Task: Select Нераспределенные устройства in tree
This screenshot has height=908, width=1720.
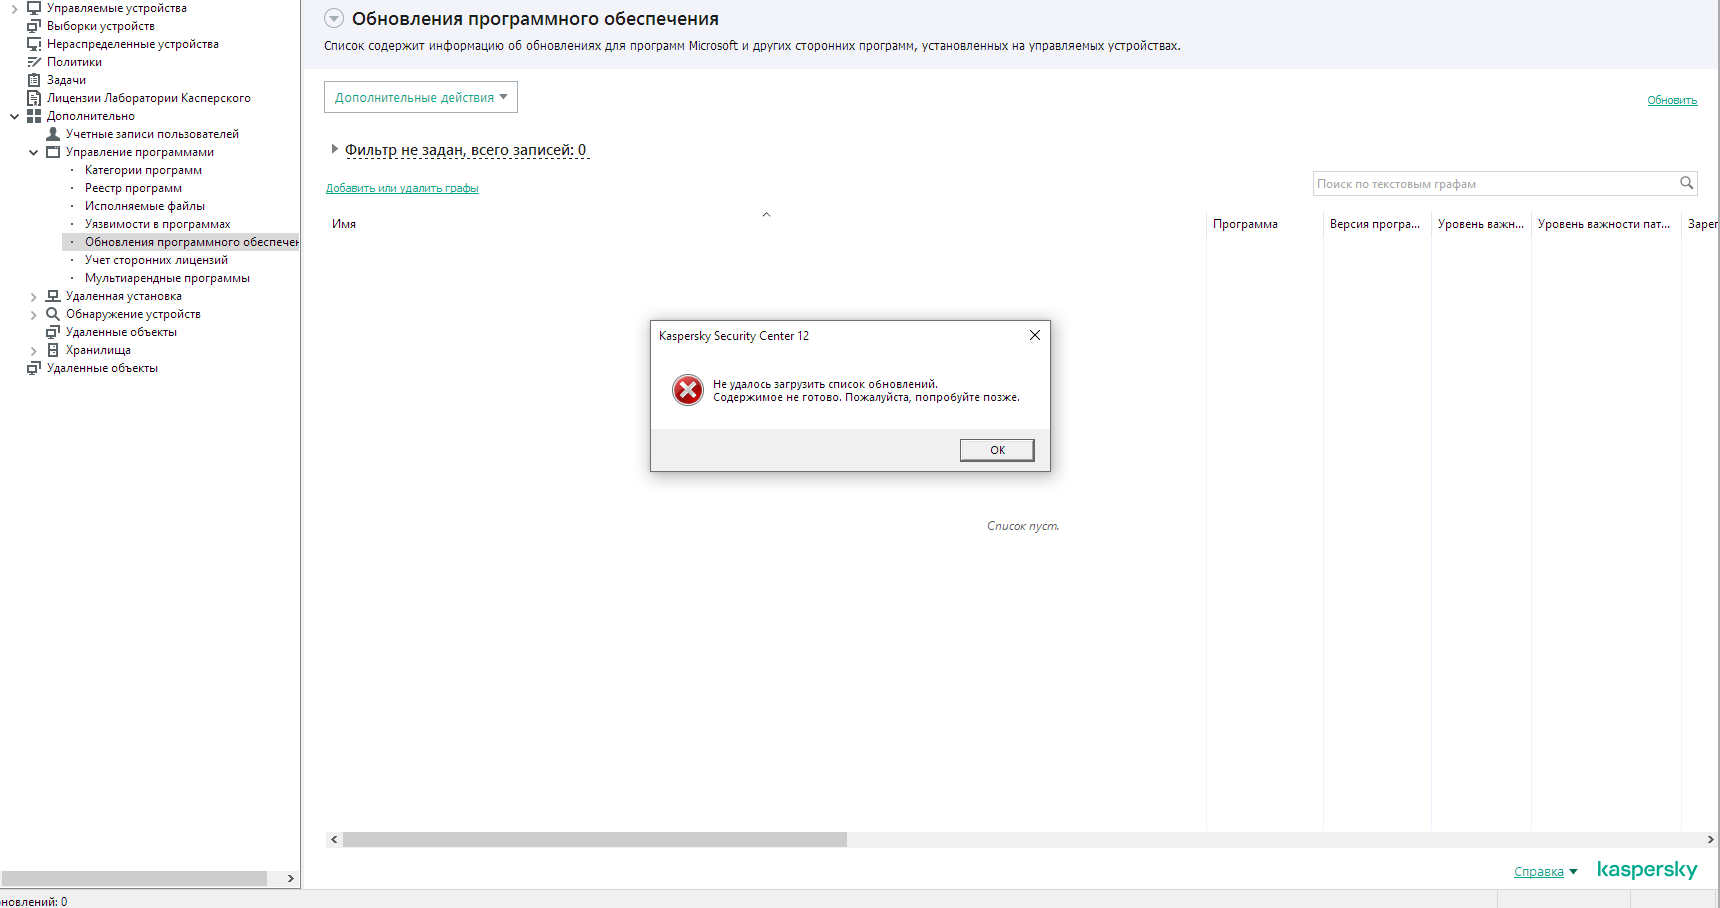Action: pyautogui.click(x=132, y=44)
